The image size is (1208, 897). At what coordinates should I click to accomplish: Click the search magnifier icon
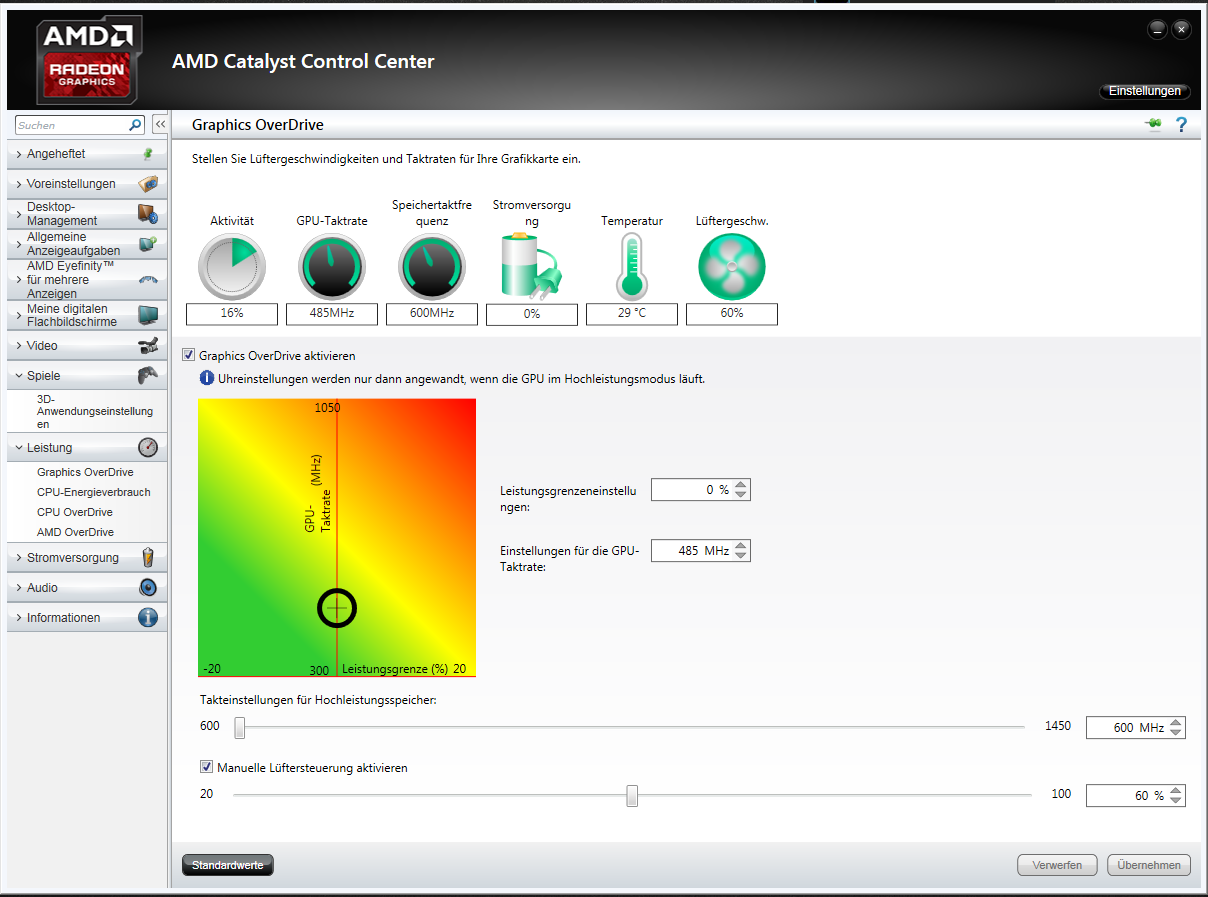point(136,125)
